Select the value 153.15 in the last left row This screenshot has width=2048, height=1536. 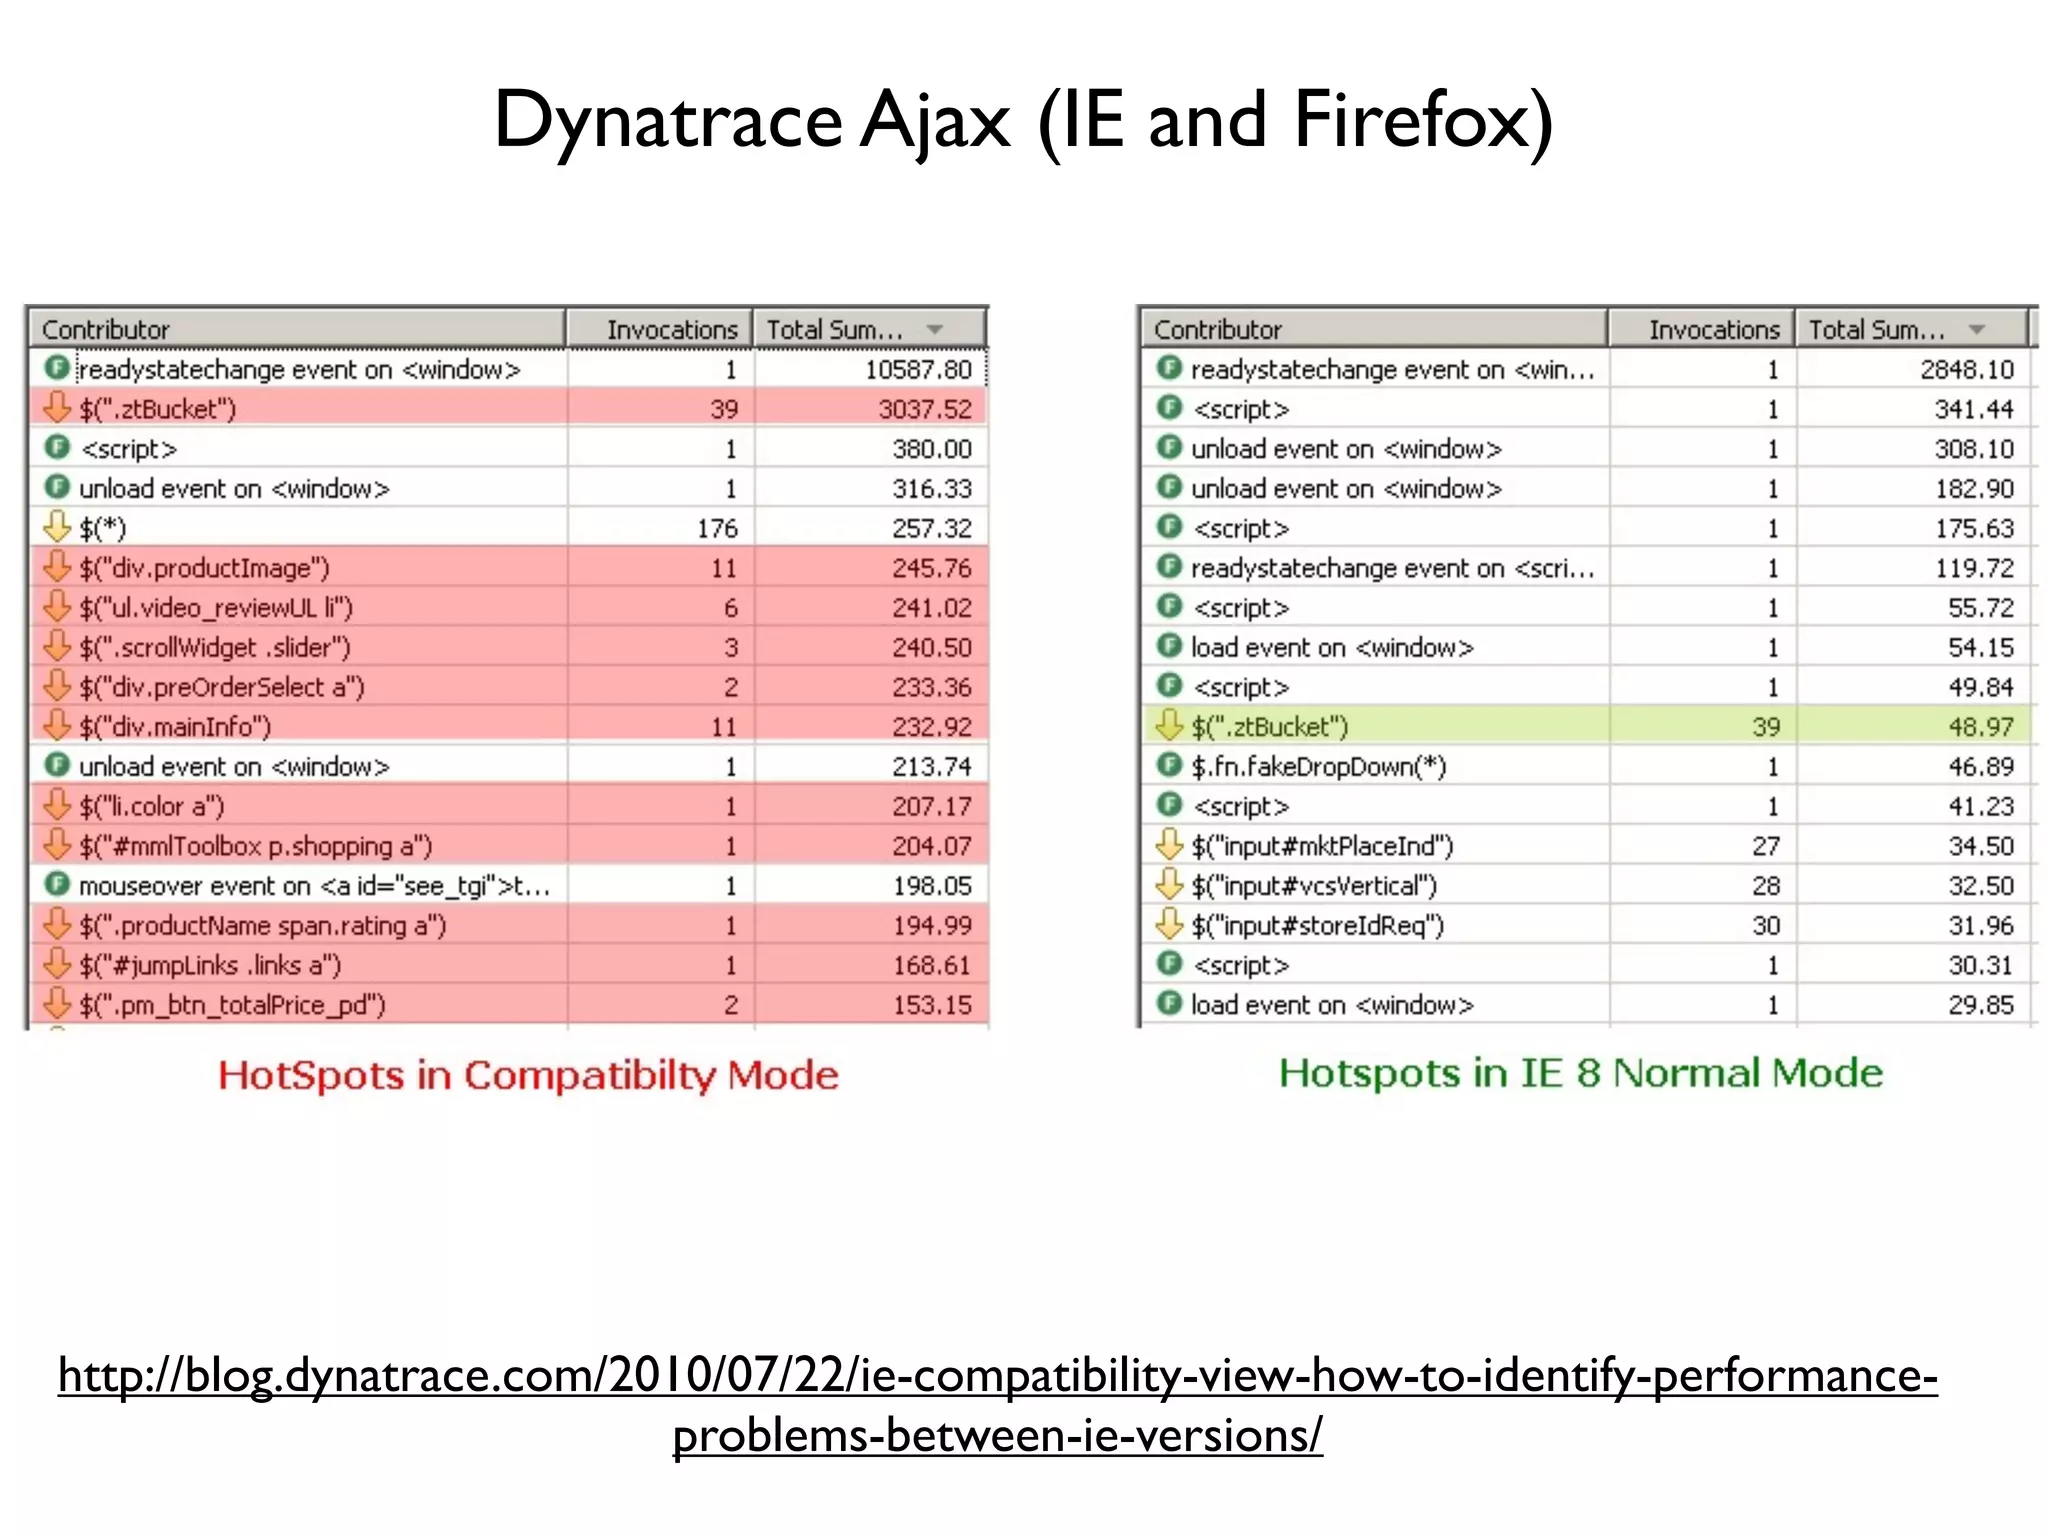(x=932, y=1005)
